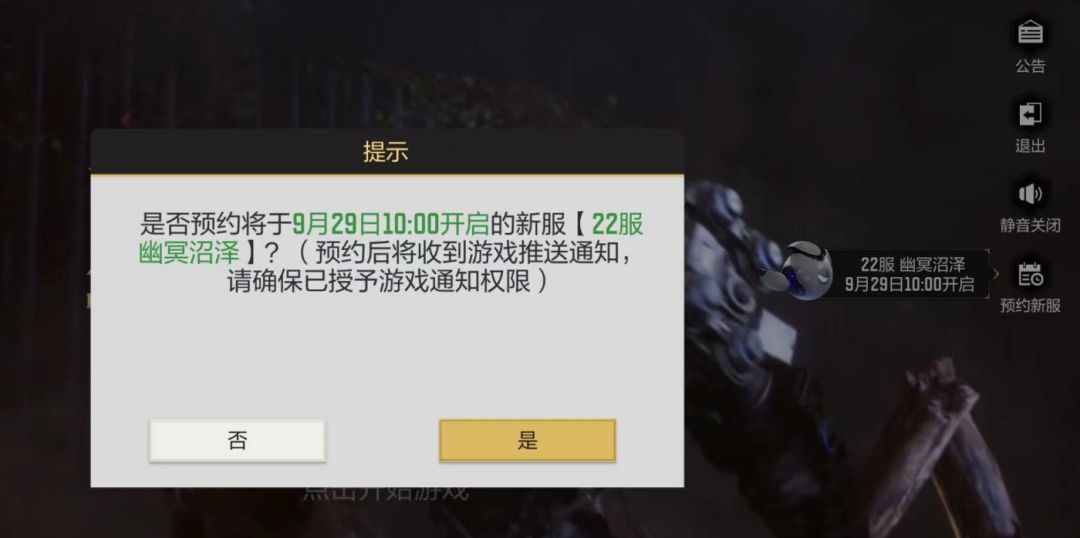Choose 否 to decline the reservation

pos(237,440)
